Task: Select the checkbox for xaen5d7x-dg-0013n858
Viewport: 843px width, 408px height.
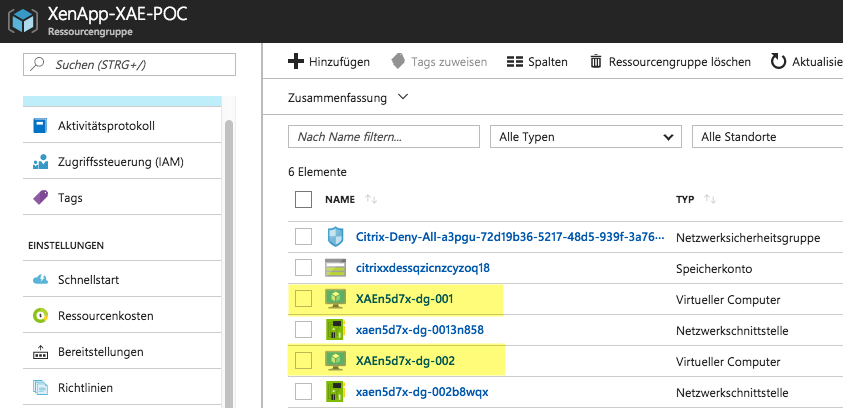Action: coord(303,330)
